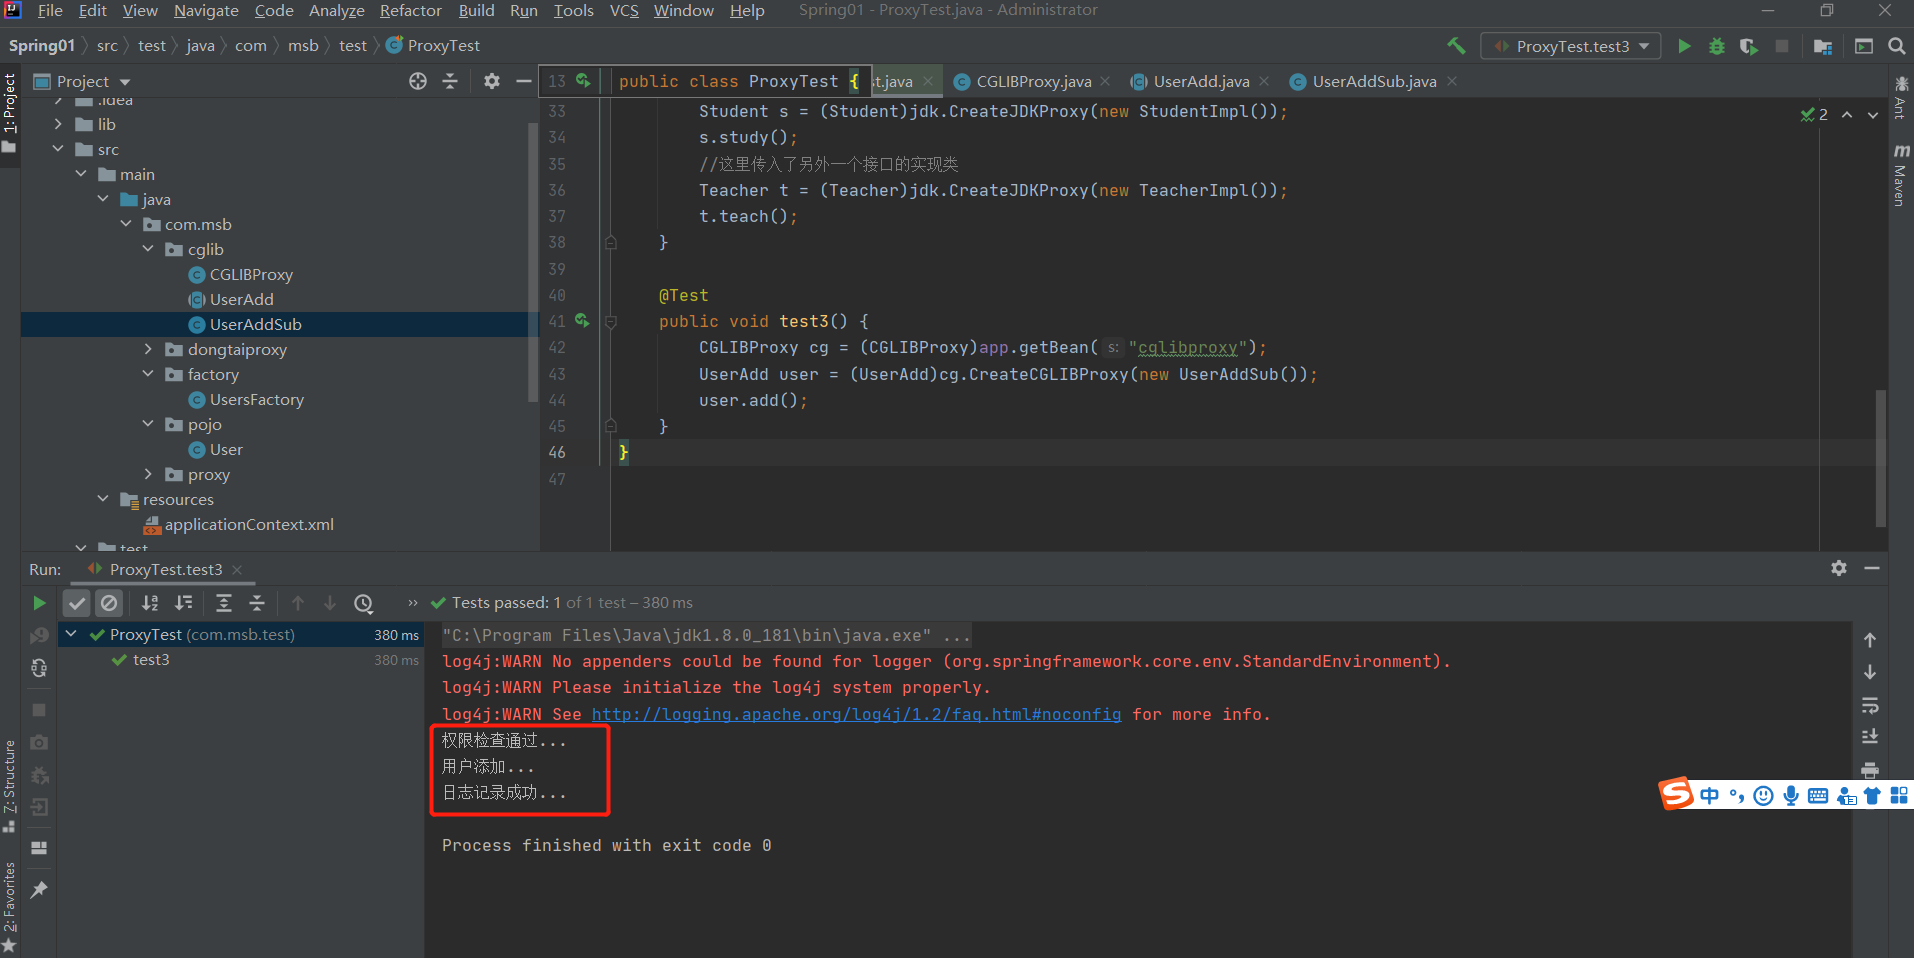Build project with hammer icon
This screenshot has height=958, width=1914.
point(1456,46)
